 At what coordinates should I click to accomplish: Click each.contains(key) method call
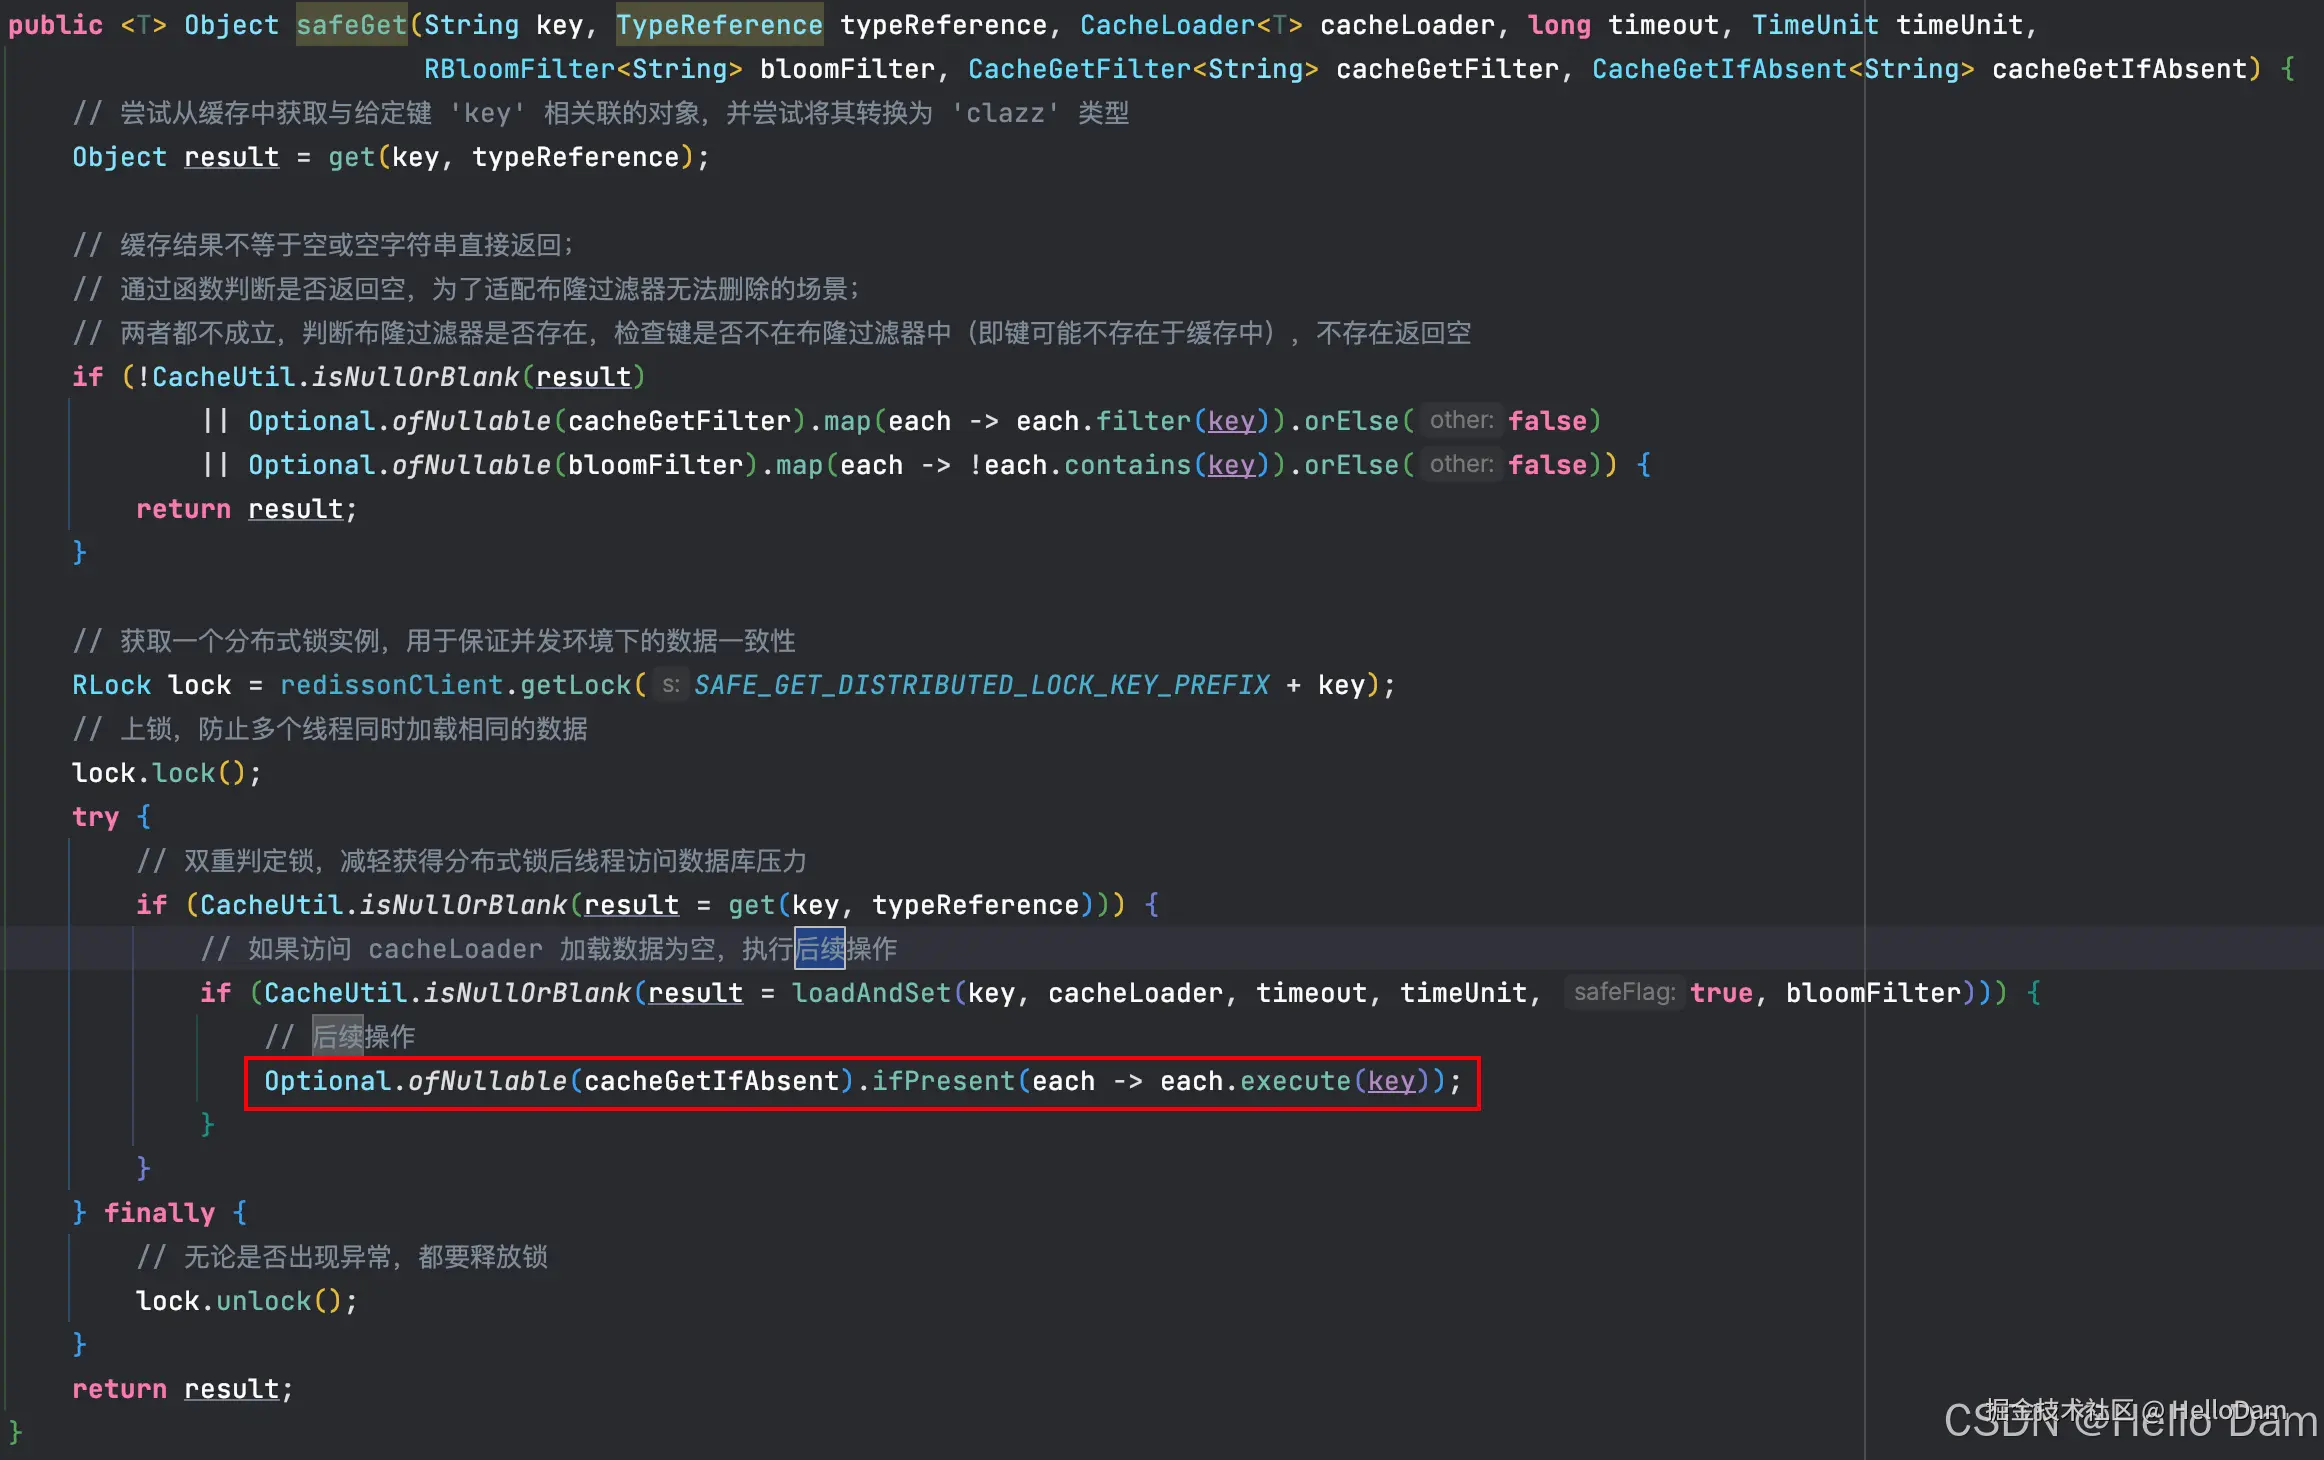point(1127,465)
